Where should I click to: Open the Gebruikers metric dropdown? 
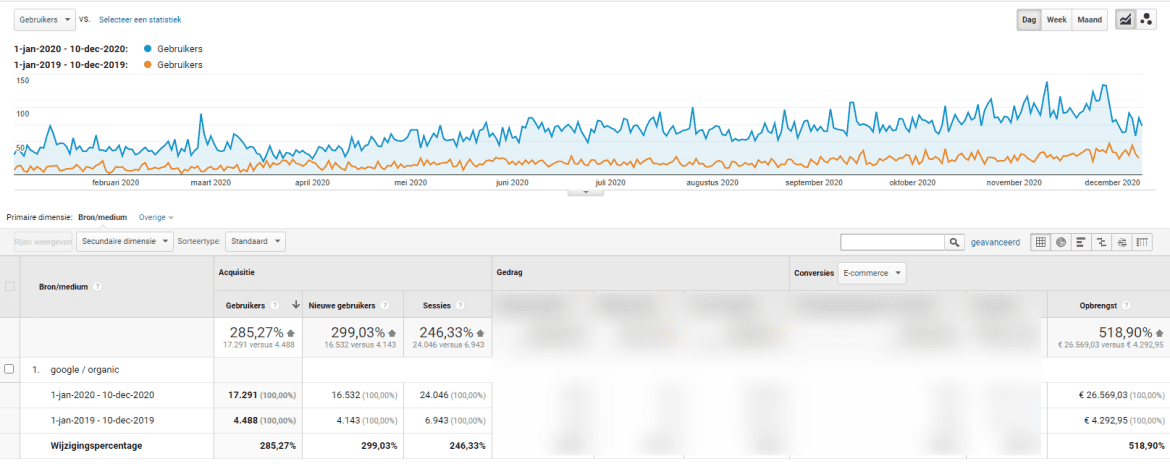[x=45, y=19]
